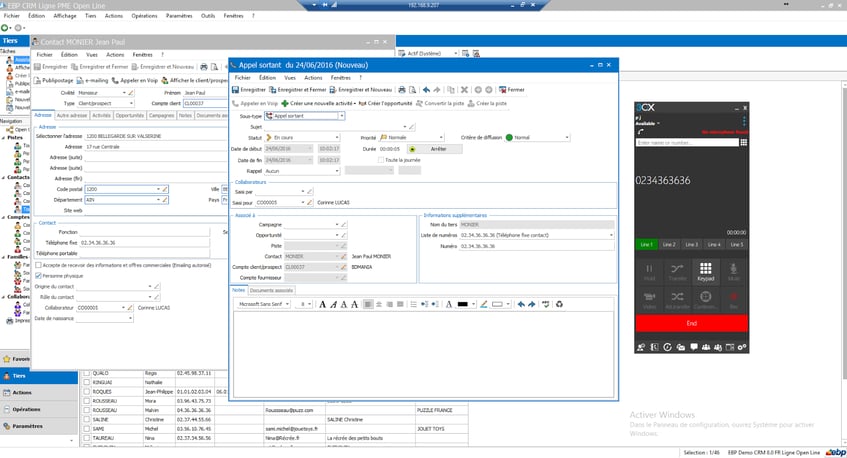Click the Transfer button in 3CX phone
The image size is (847, 458).
coord(677,272)
